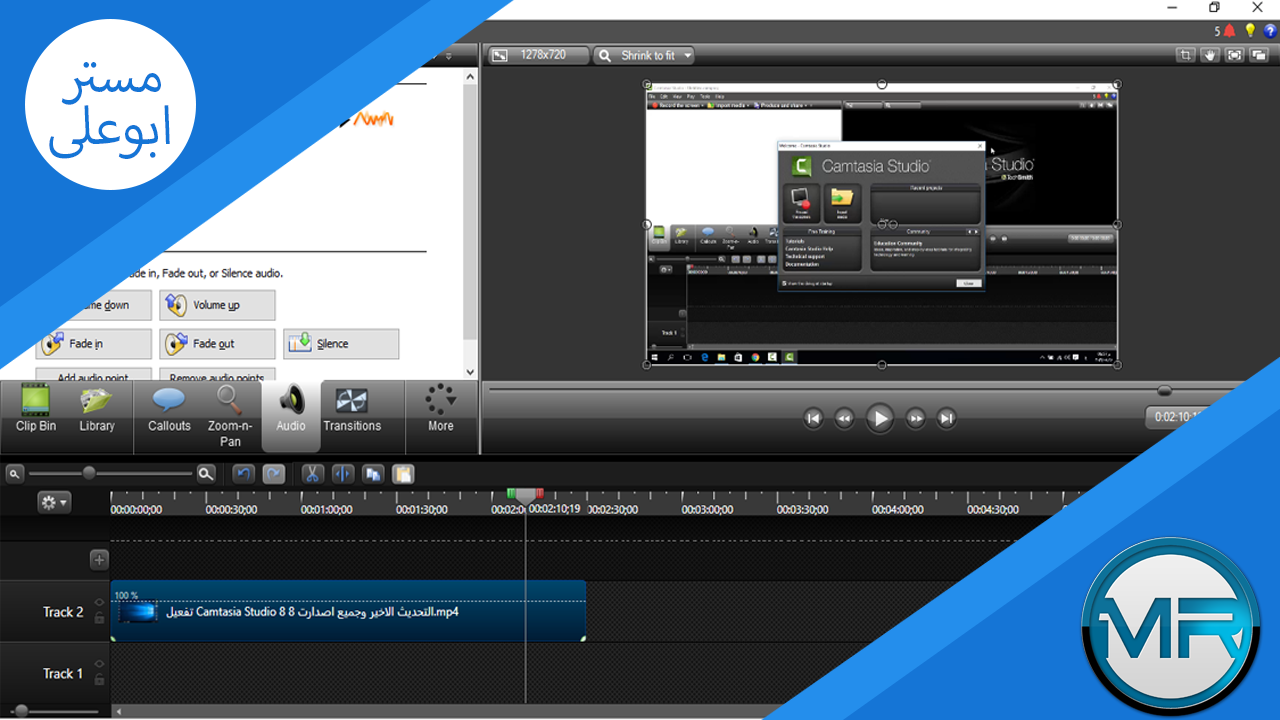Select the Camtasia Studio 8 mp4 clip
Viewport: 1280px width, 720px height.
[348, 611]
